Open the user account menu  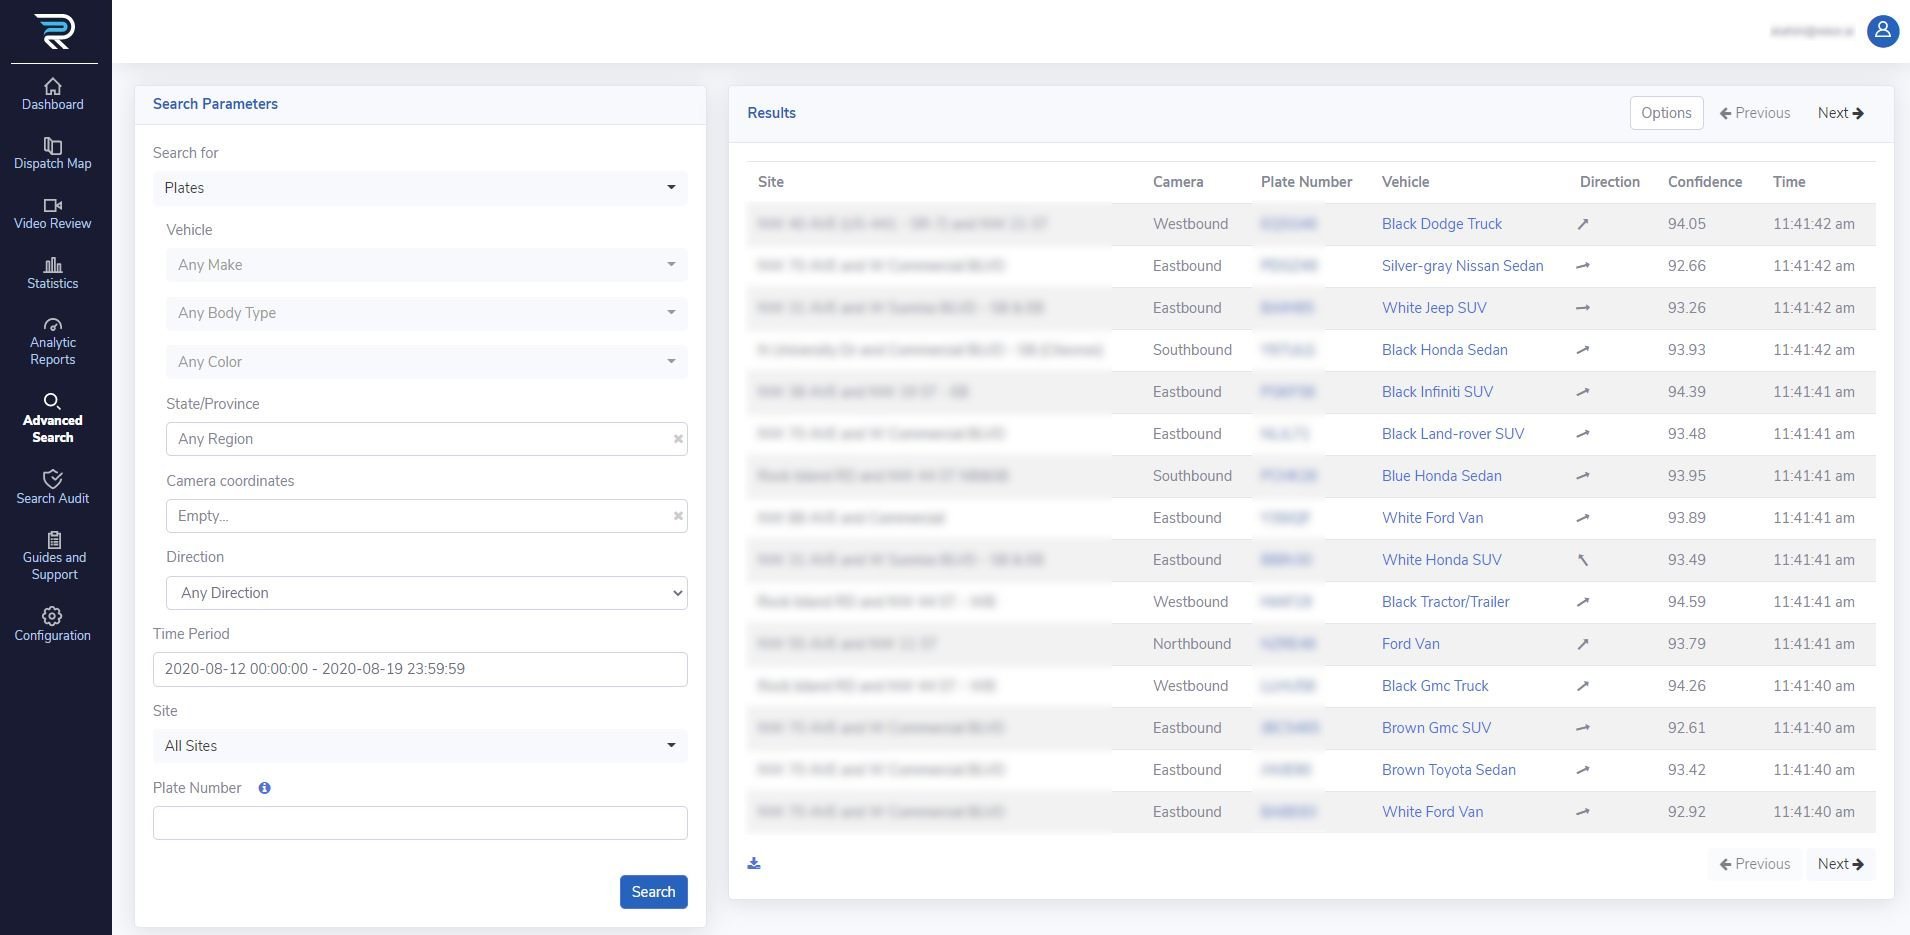(1882, 31)
